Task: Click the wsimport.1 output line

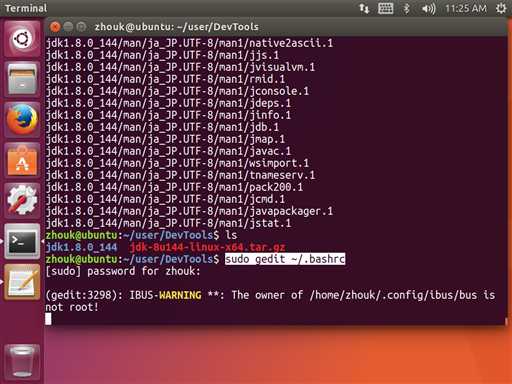Action: tap(177, 163)
